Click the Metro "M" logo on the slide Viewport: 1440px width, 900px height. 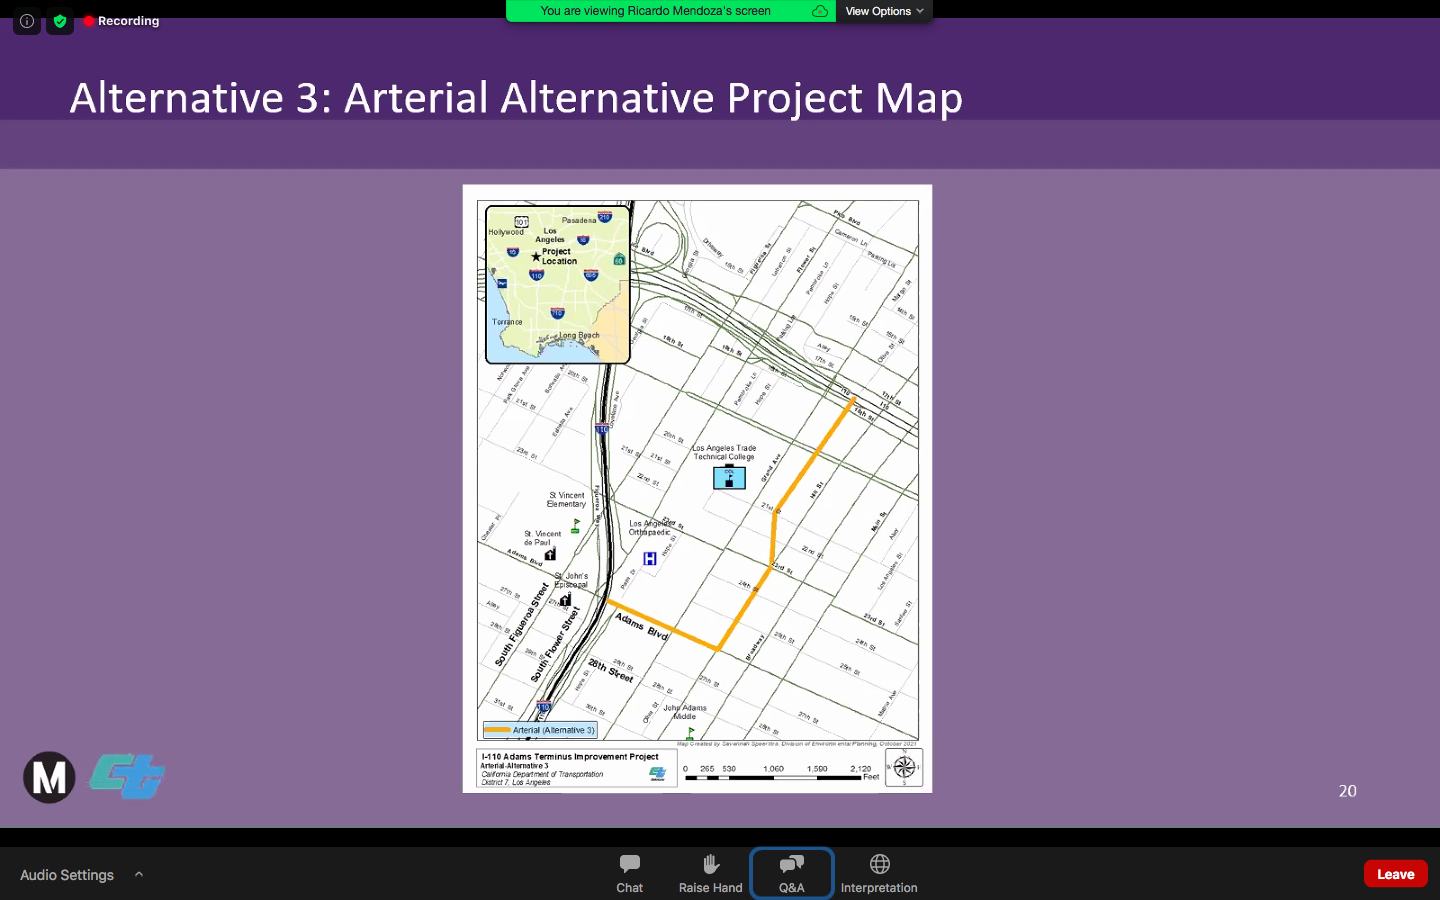pos(49,777)
